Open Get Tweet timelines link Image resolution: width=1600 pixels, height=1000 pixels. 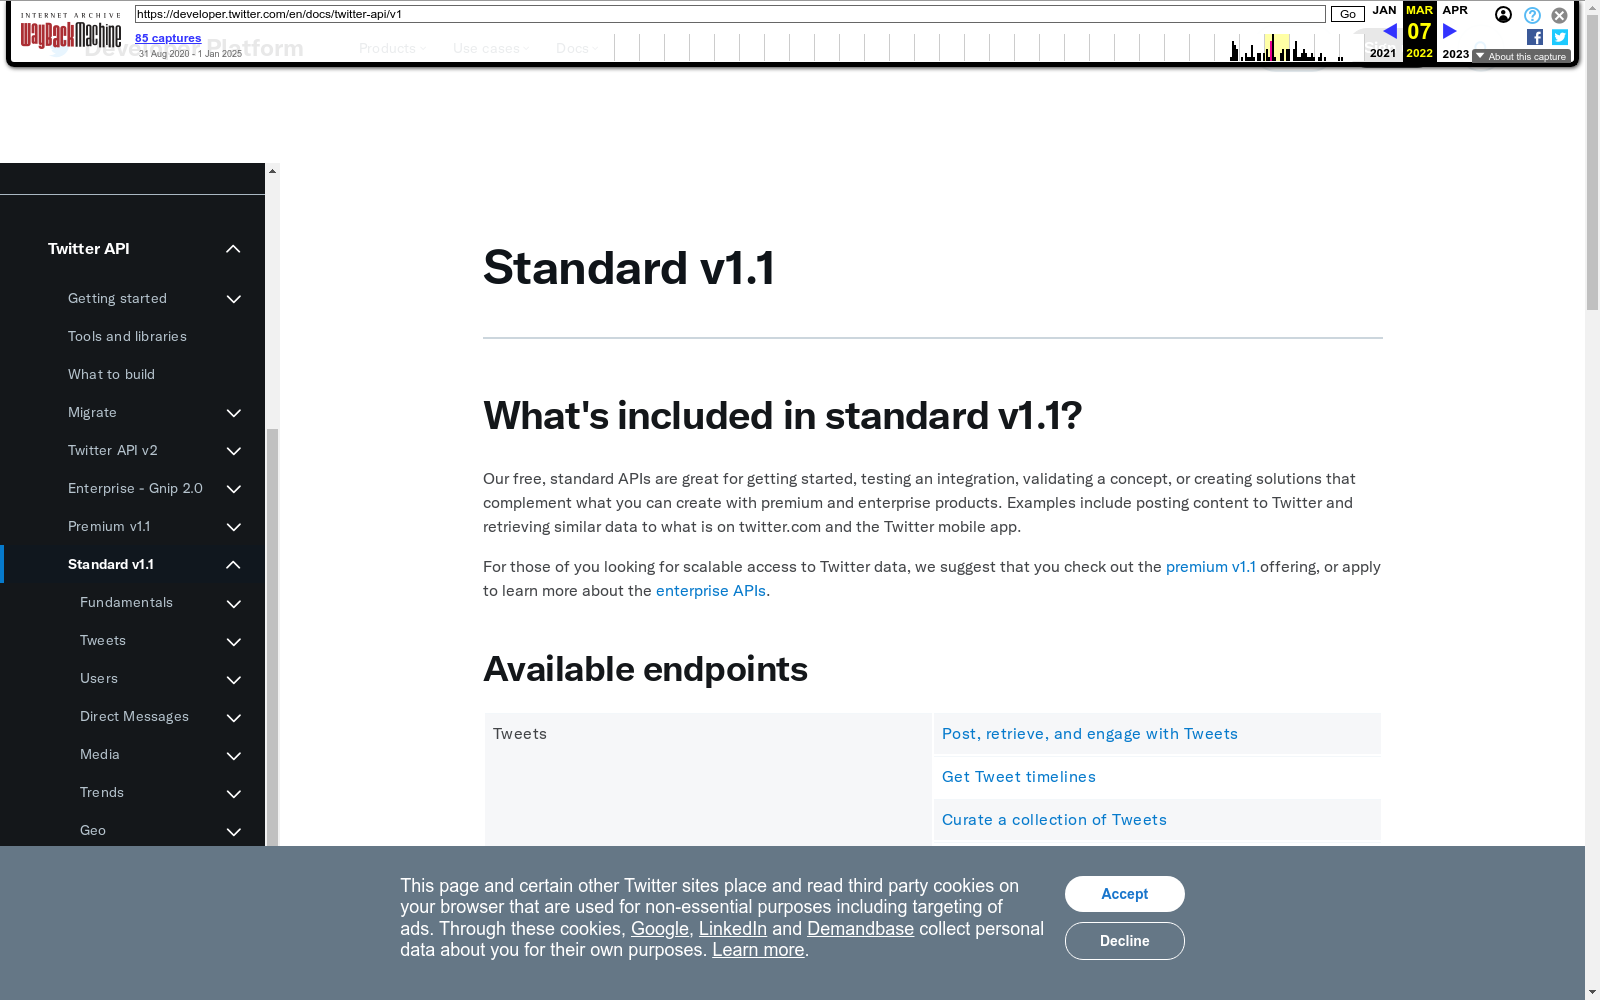[x=1019, y=777]
